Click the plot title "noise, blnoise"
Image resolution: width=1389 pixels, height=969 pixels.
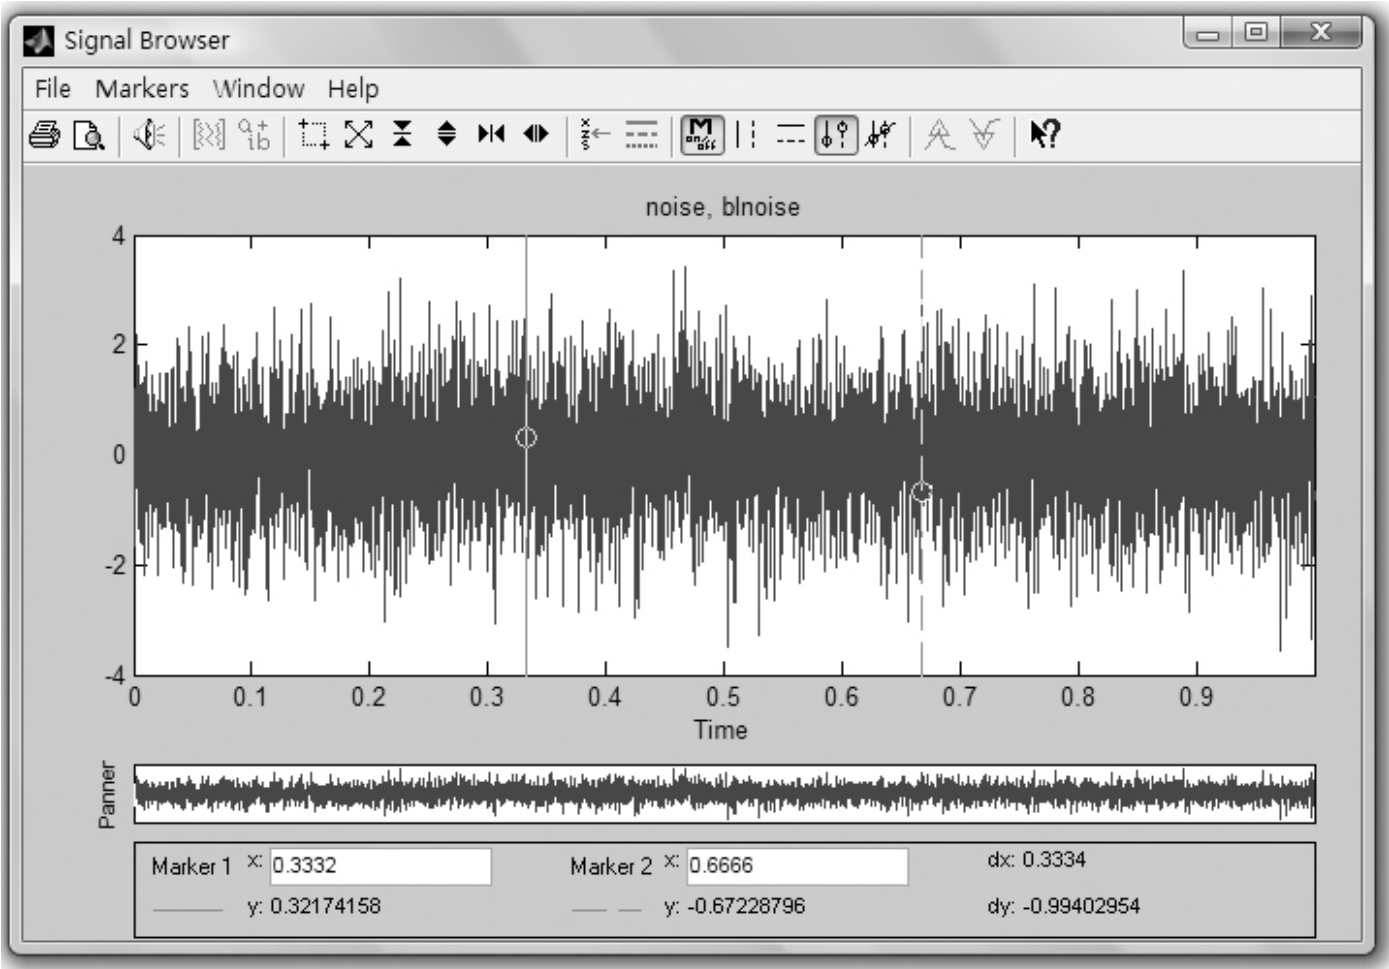[x=722, y=207]
